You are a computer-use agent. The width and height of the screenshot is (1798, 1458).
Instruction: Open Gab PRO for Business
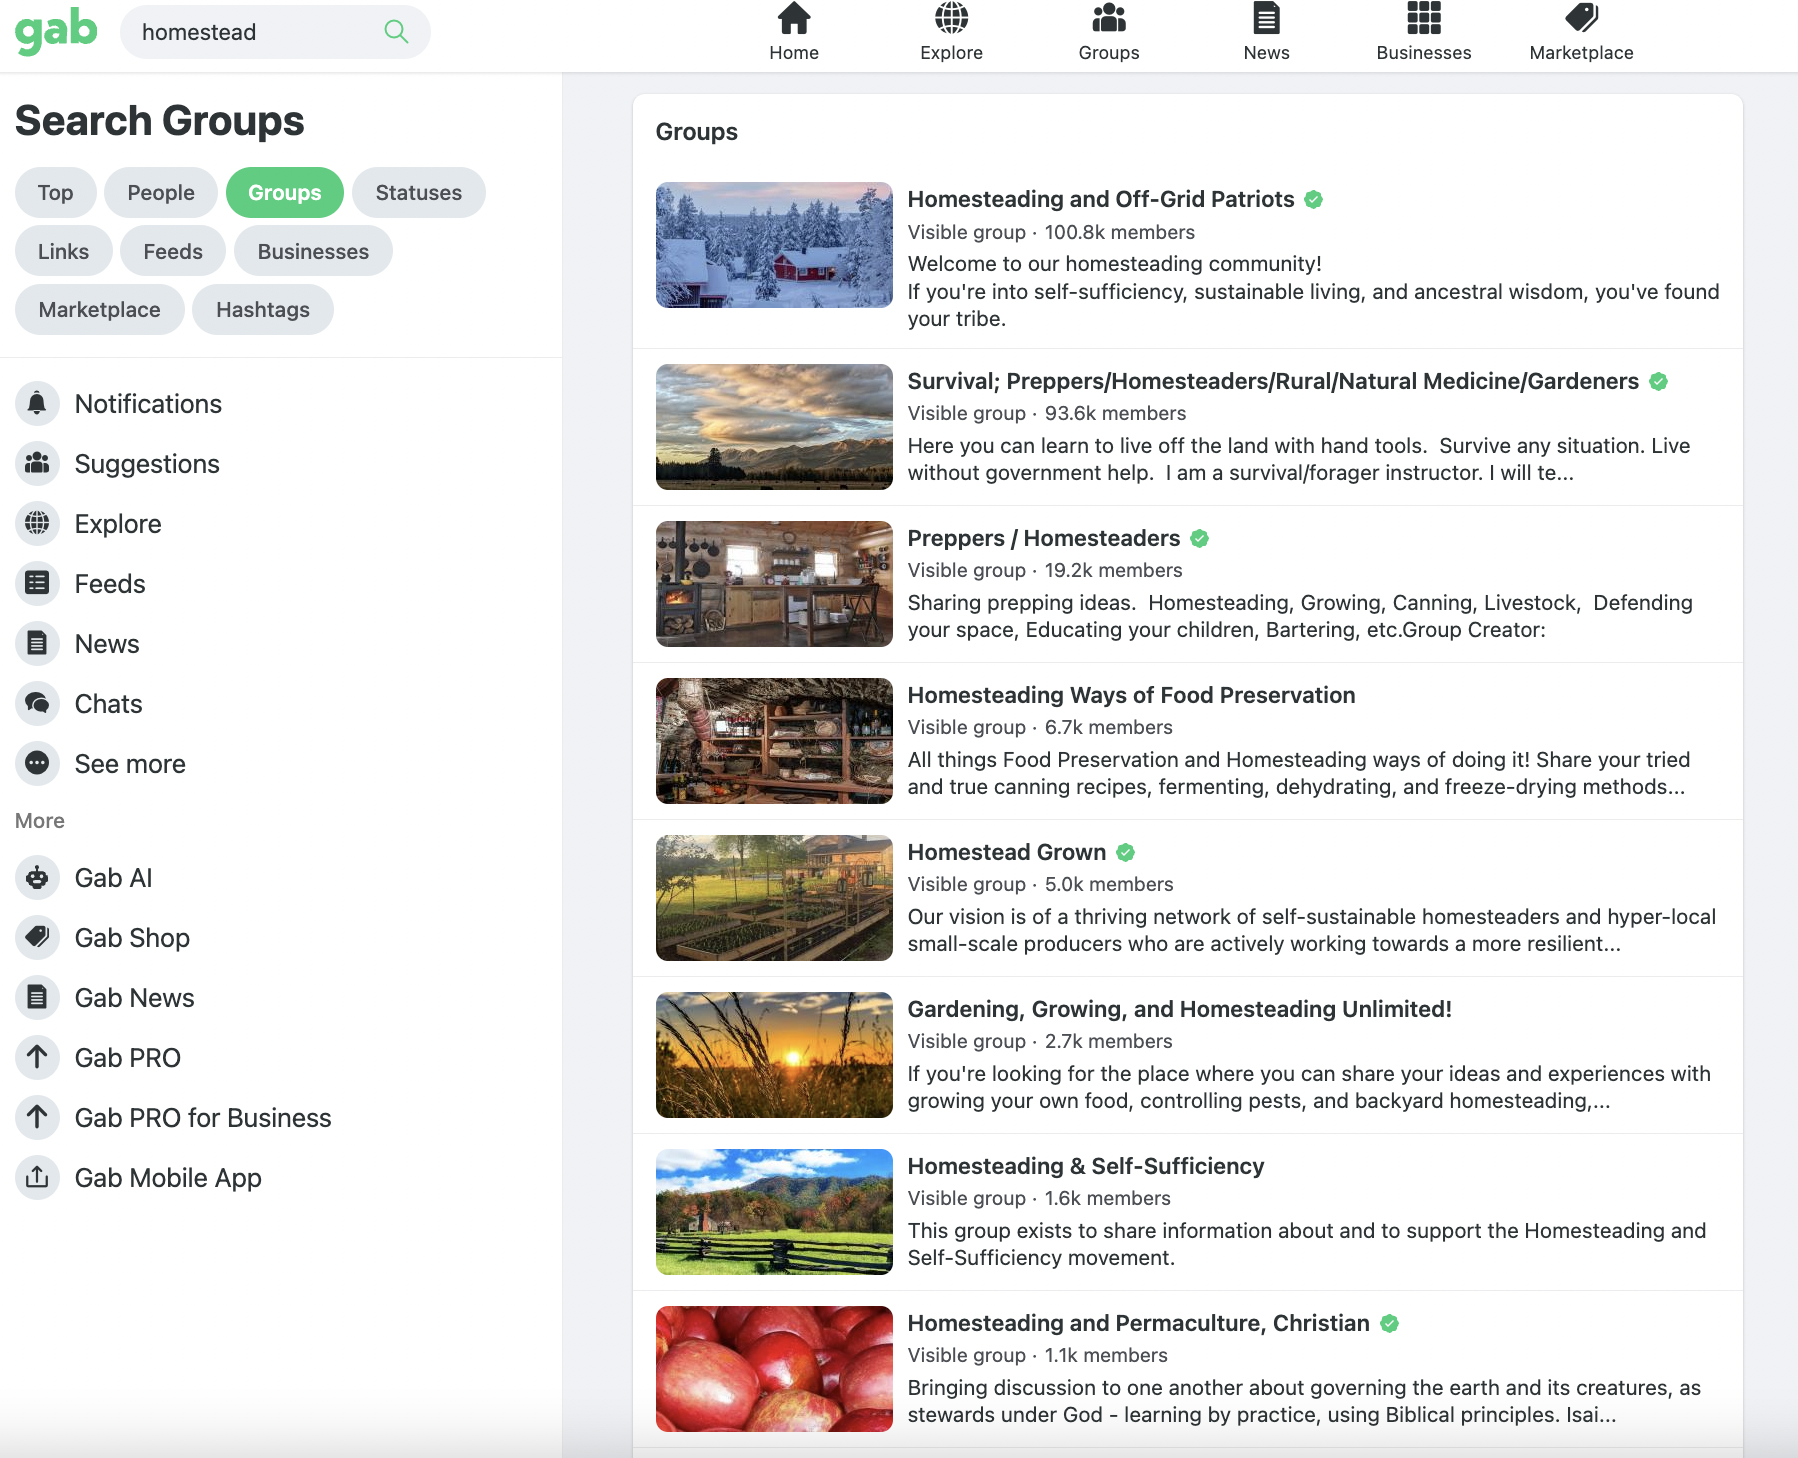(203, 1117)
